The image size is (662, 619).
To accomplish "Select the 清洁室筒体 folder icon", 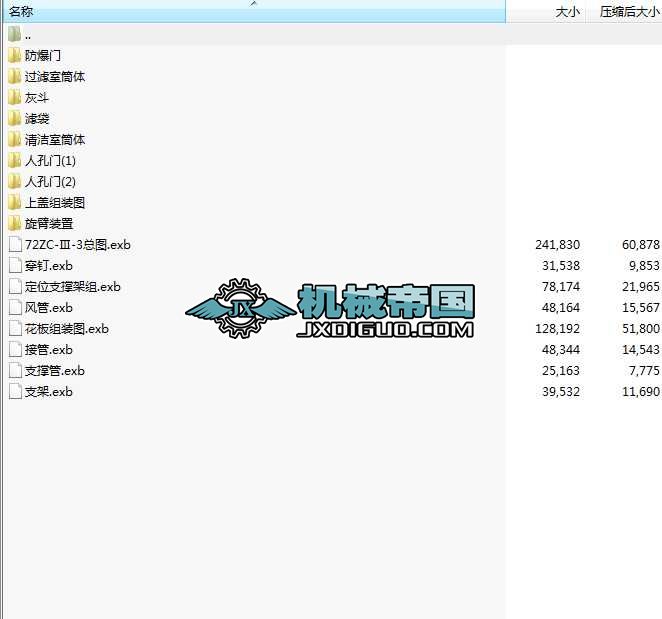I will (x=14, y=139).
